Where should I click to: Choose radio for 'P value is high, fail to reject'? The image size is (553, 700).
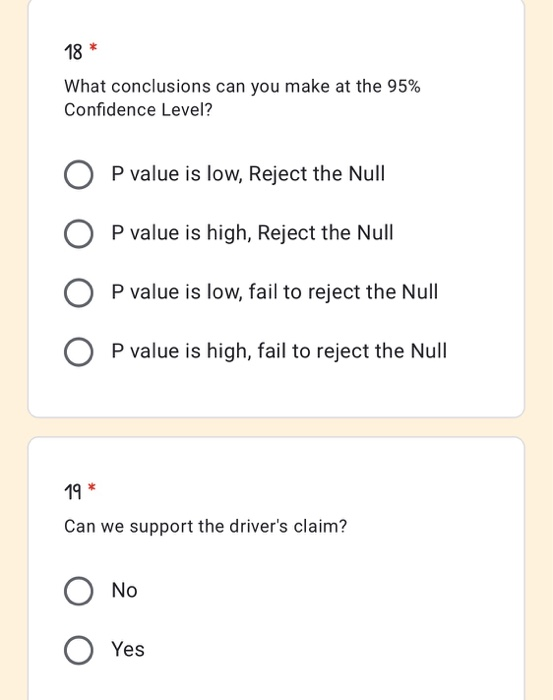[79, 351]
